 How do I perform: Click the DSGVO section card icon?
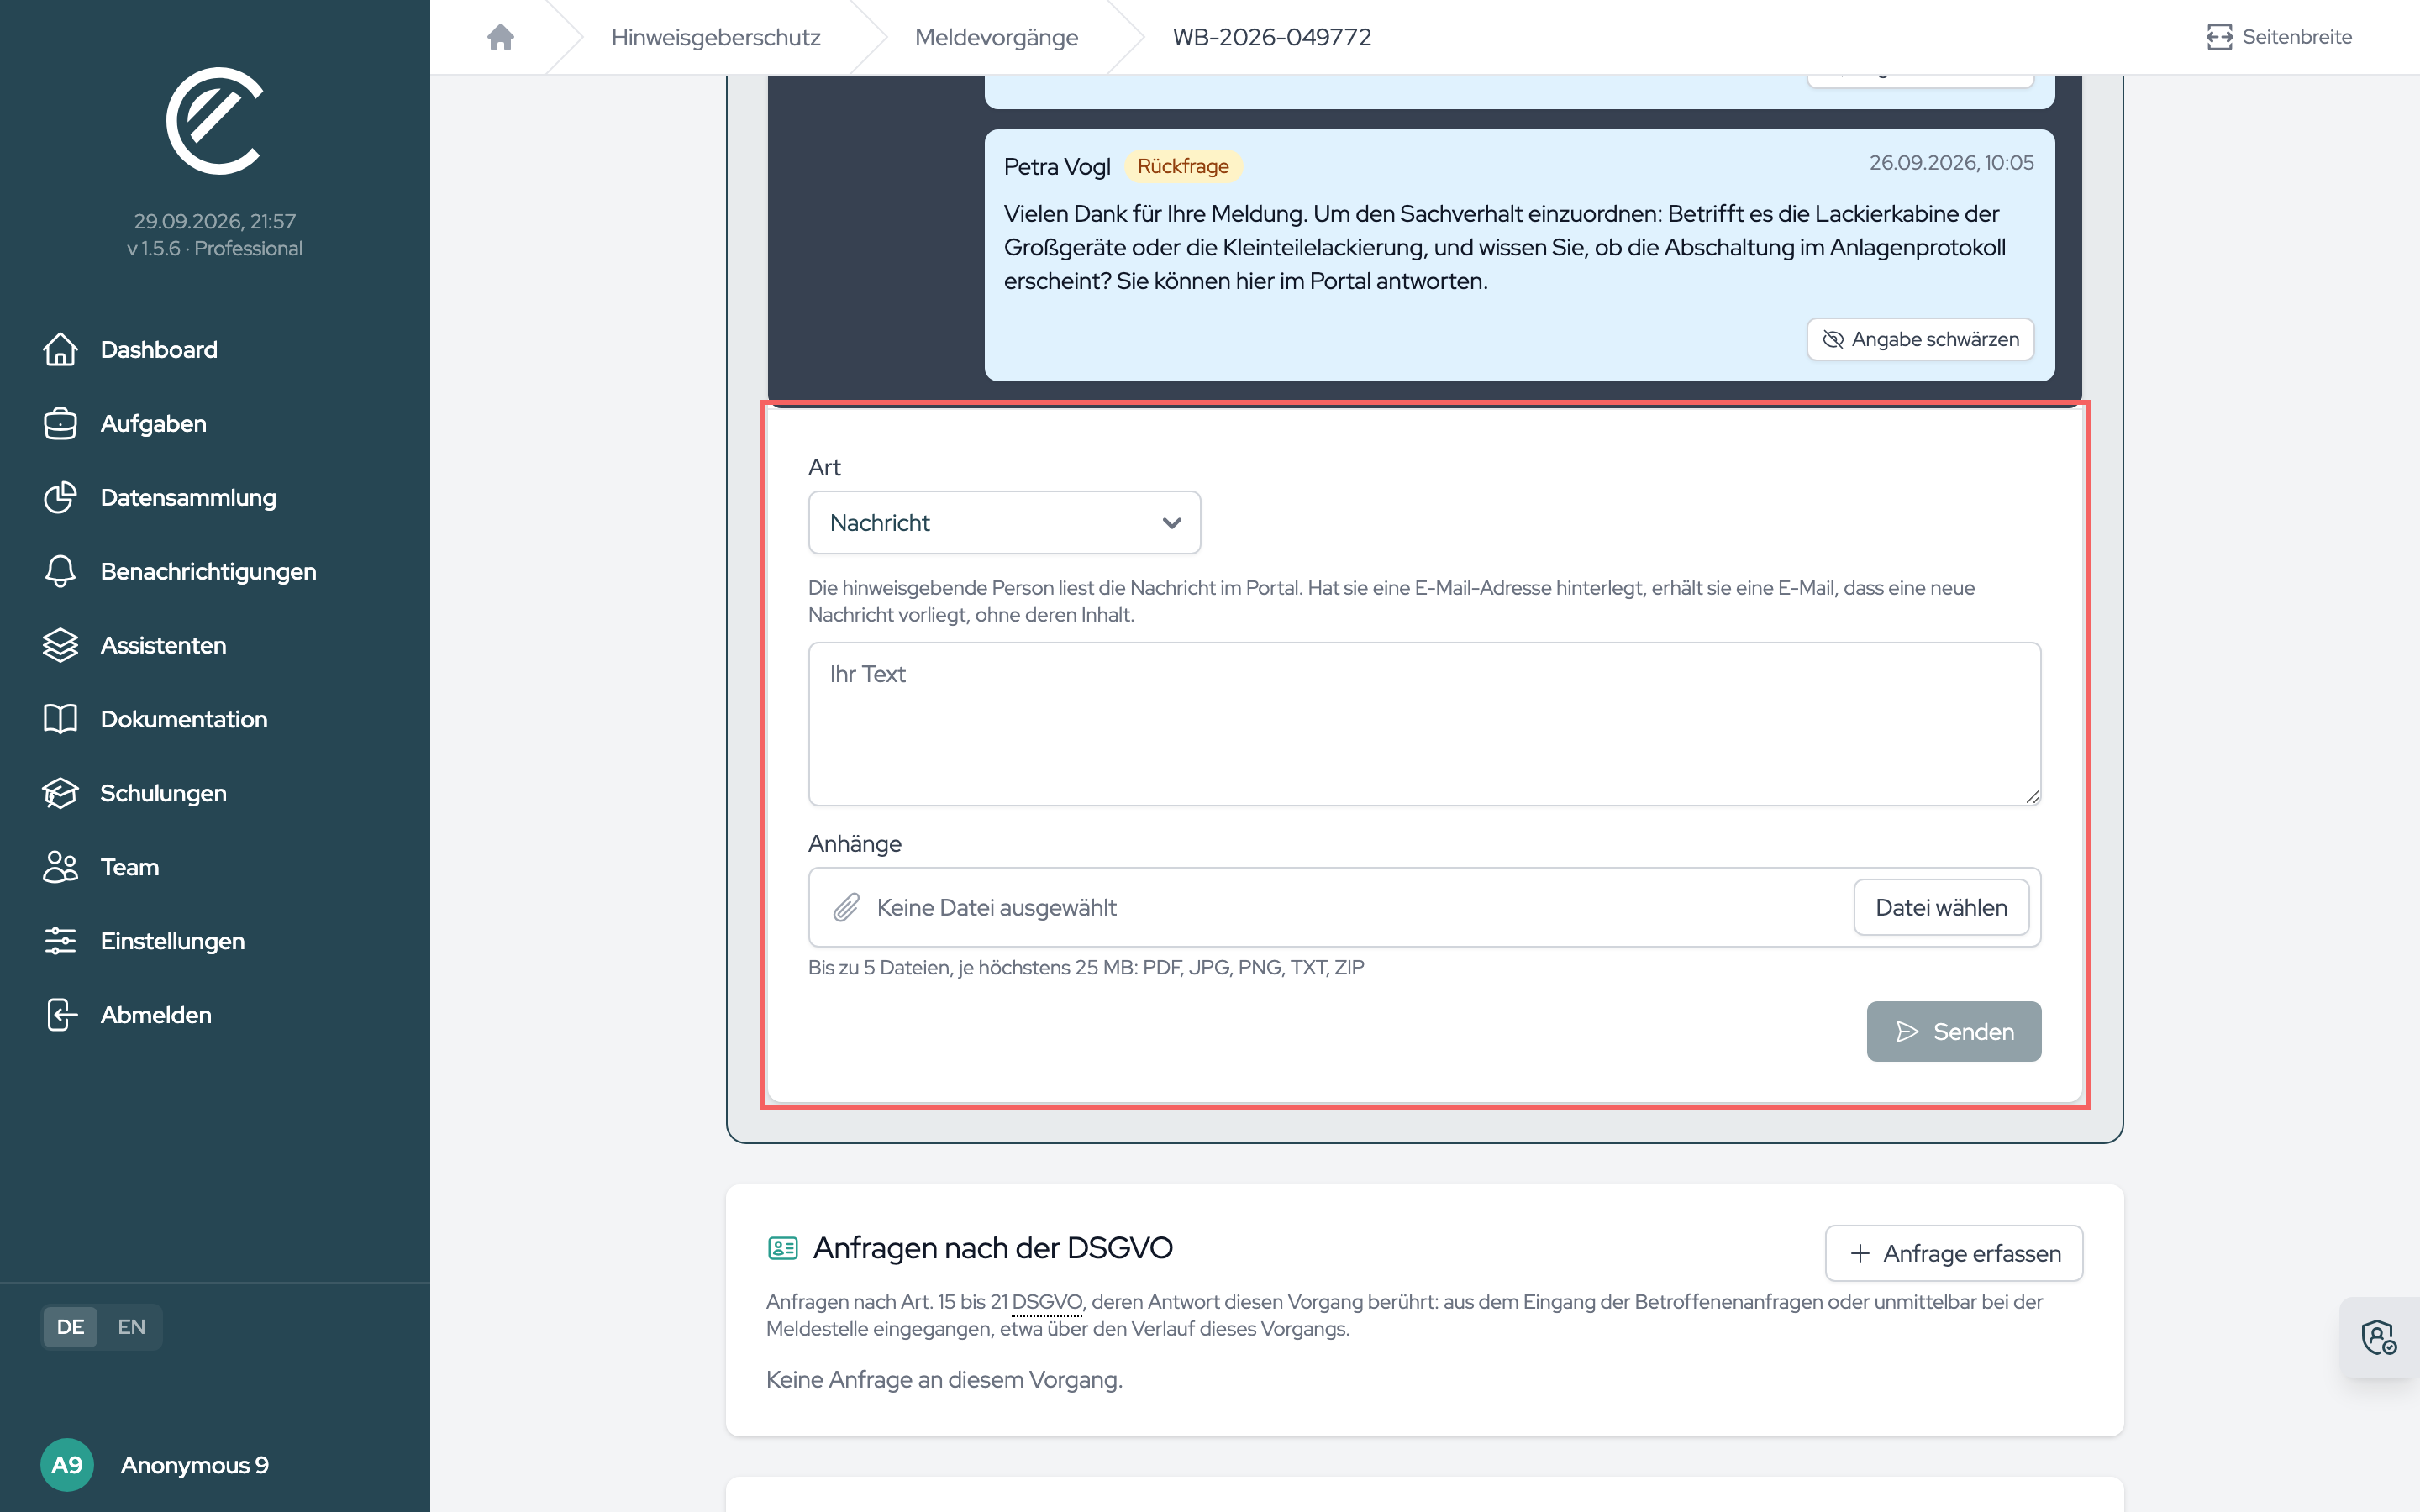(782, 1248)
